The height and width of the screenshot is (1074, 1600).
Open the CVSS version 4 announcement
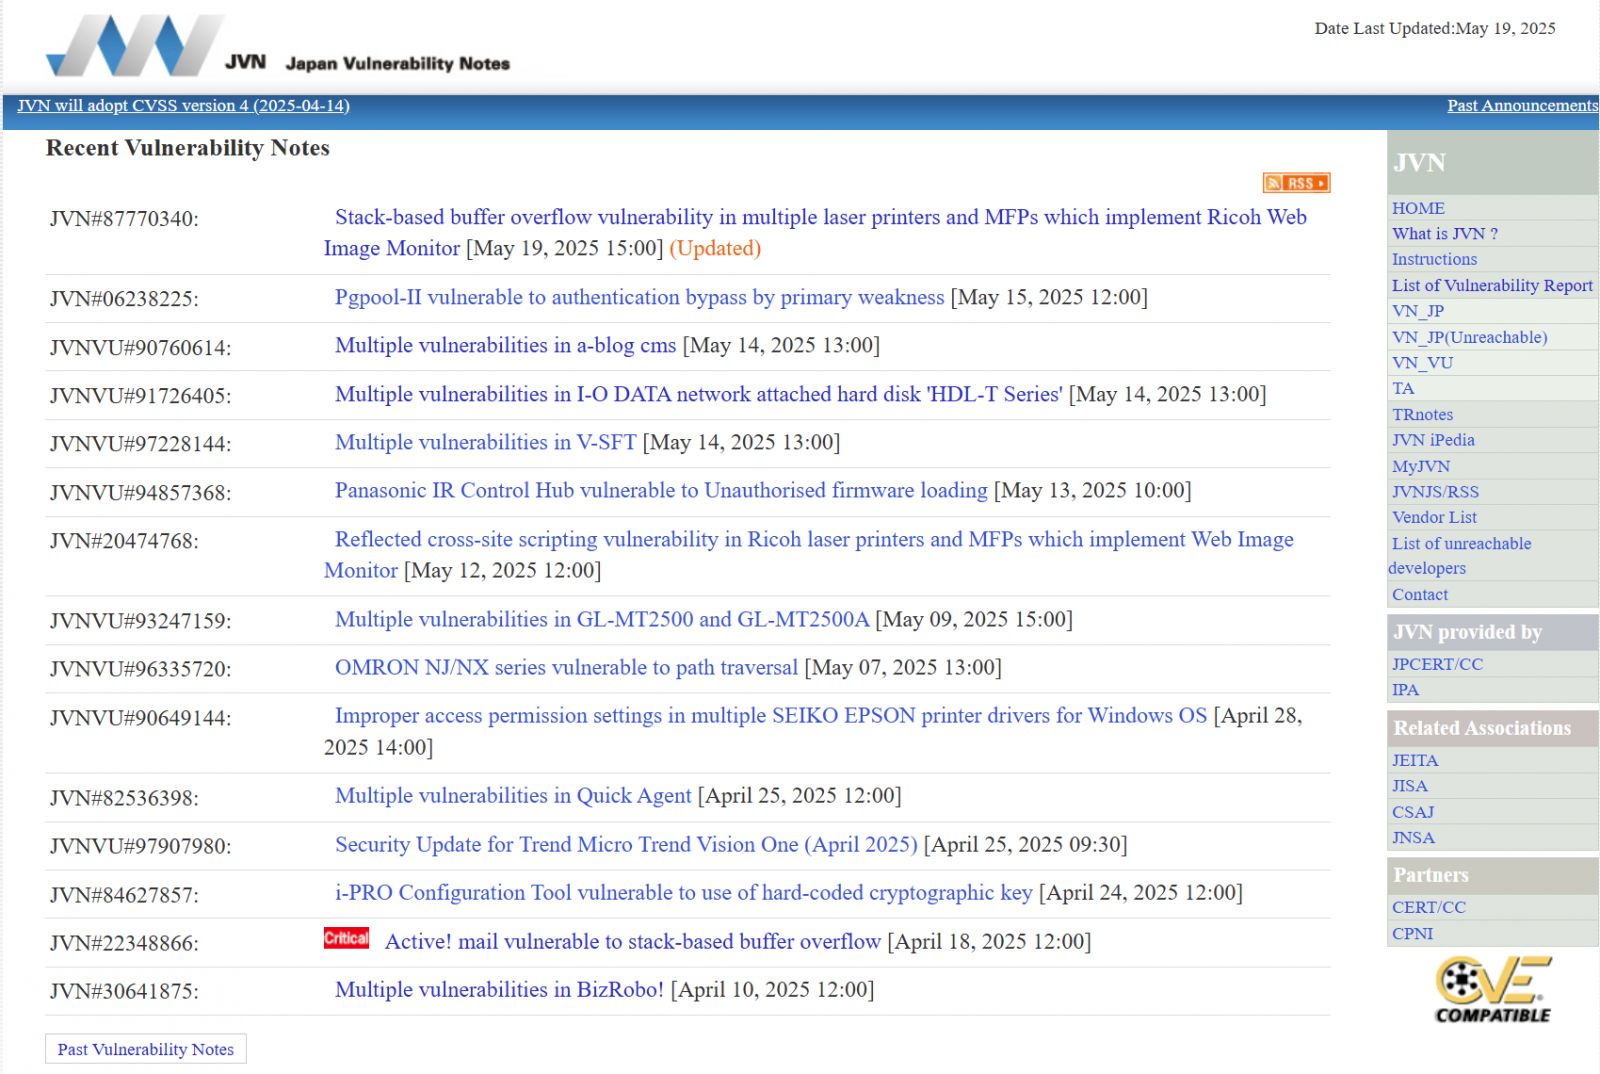click(x=183, y=106)
